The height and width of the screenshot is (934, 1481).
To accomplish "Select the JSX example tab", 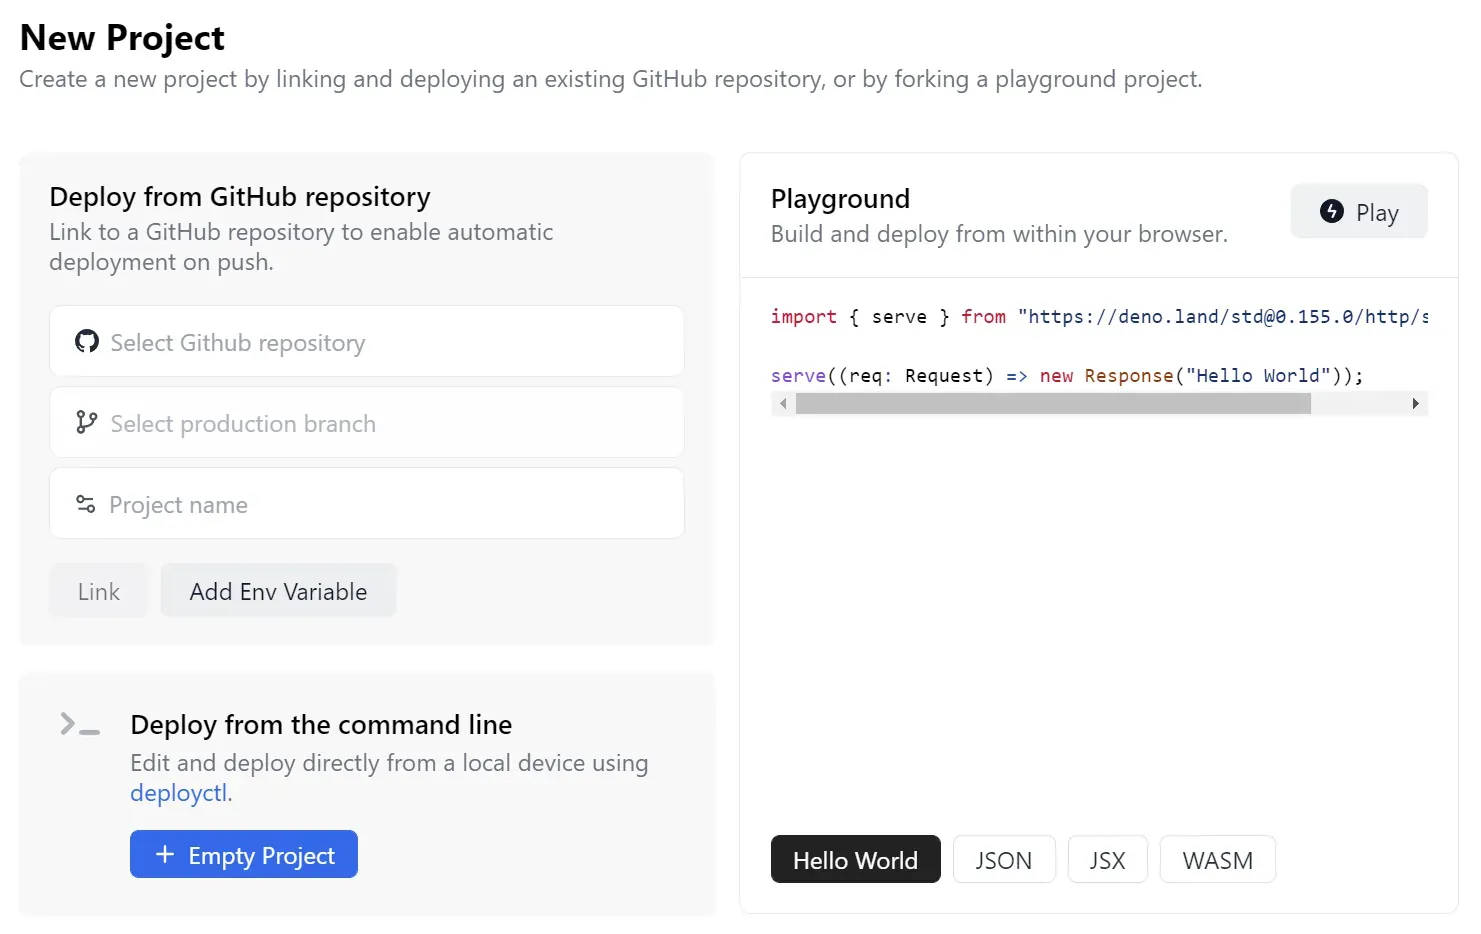I will tap(1107, 859).
